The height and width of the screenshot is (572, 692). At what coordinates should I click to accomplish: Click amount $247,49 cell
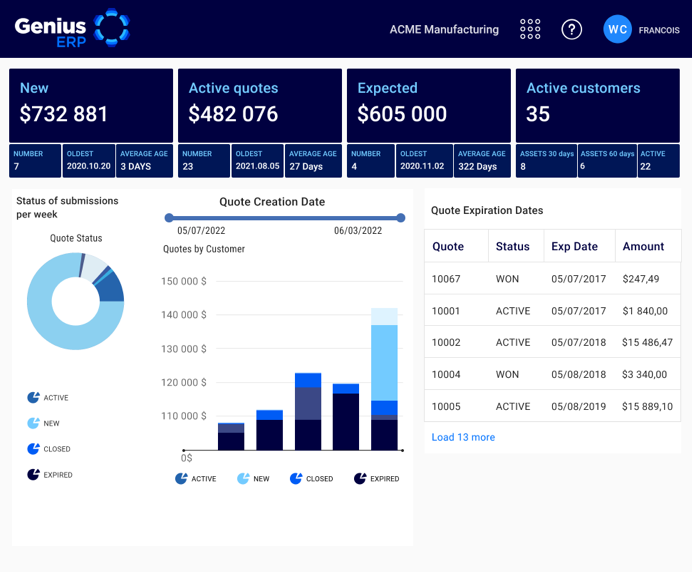click(641, 279)
